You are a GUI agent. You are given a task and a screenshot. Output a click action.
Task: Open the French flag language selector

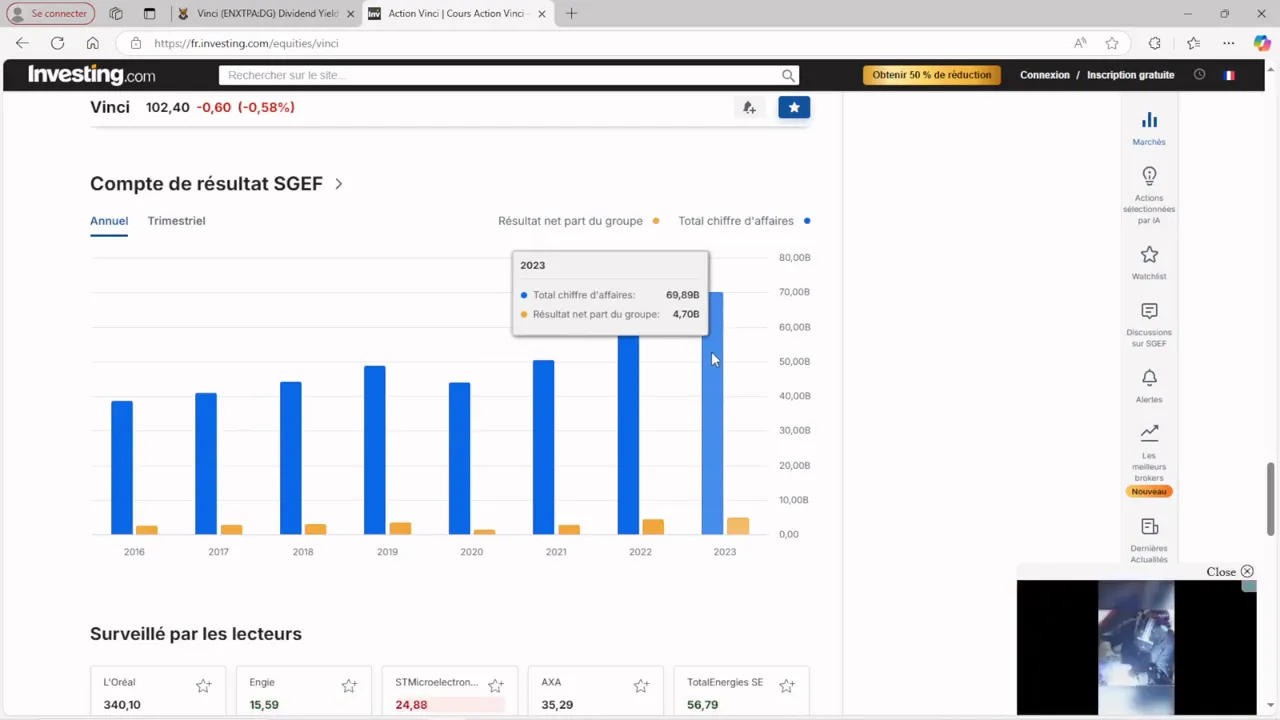click(1229, 75)
